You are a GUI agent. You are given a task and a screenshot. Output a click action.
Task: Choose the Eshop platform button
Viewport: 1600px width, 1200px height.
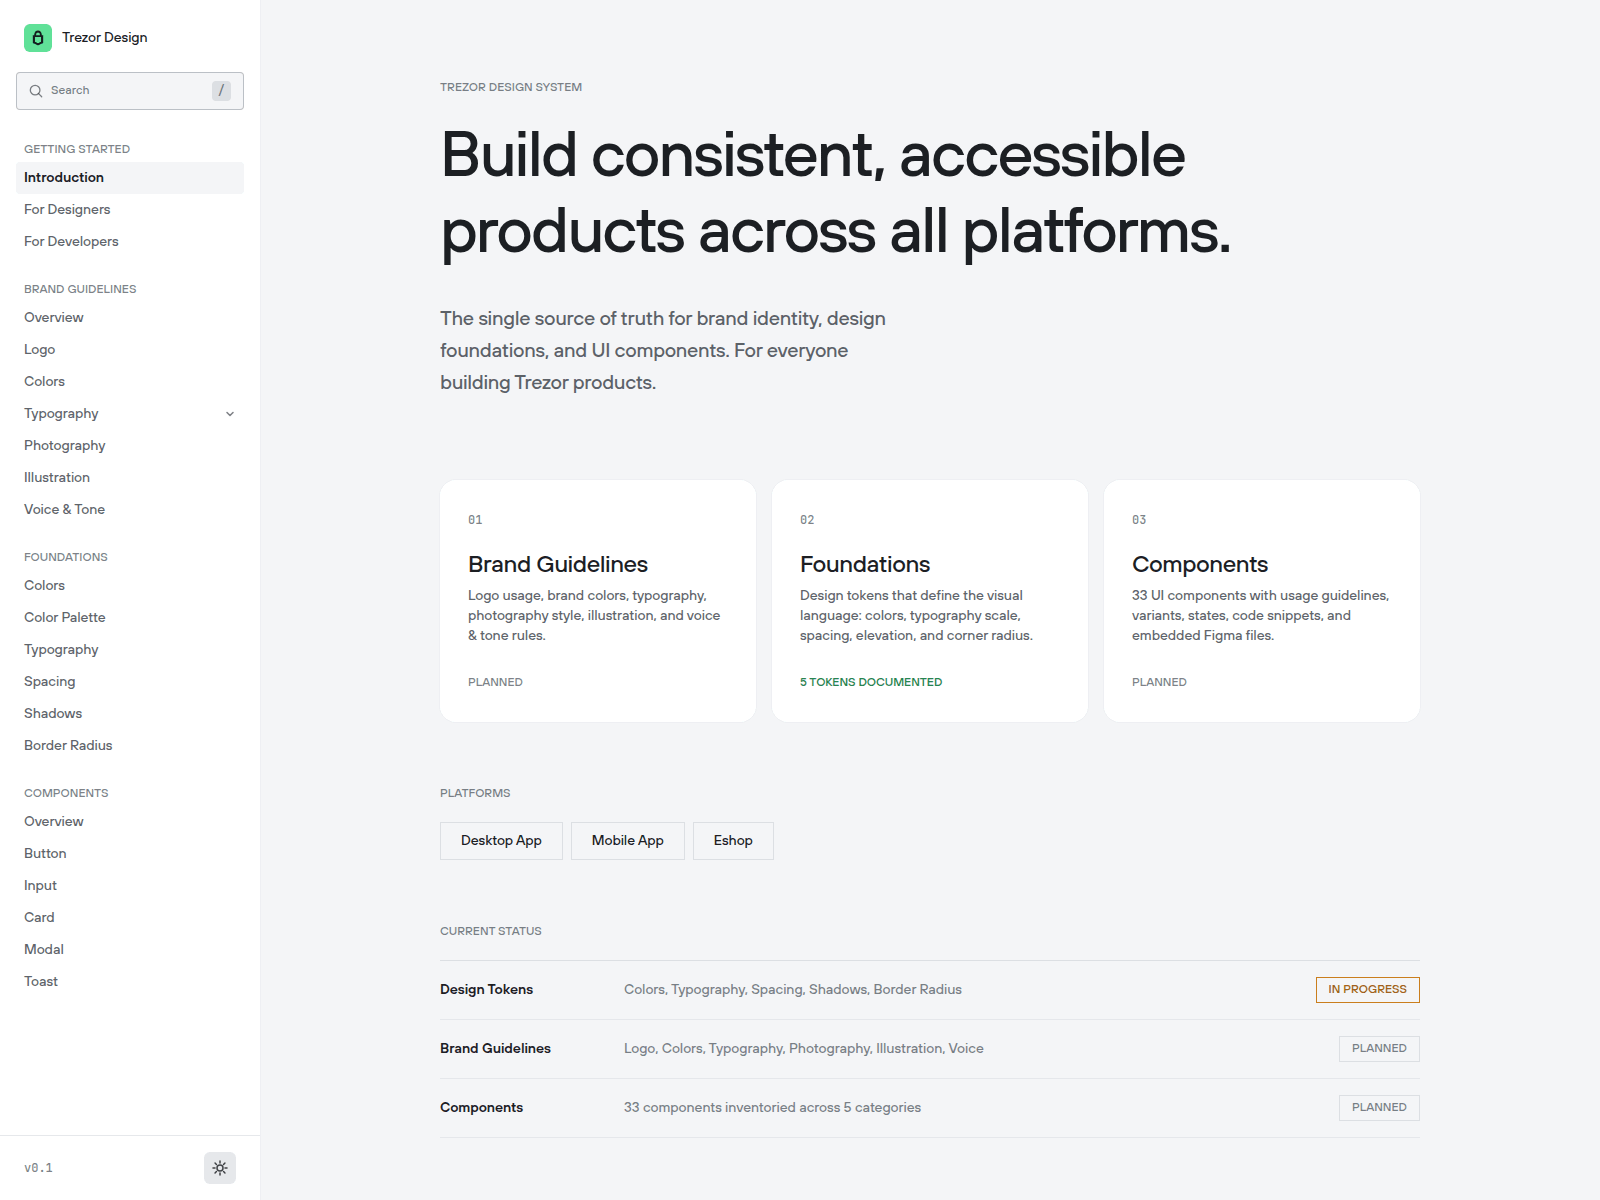click(733, 841)
